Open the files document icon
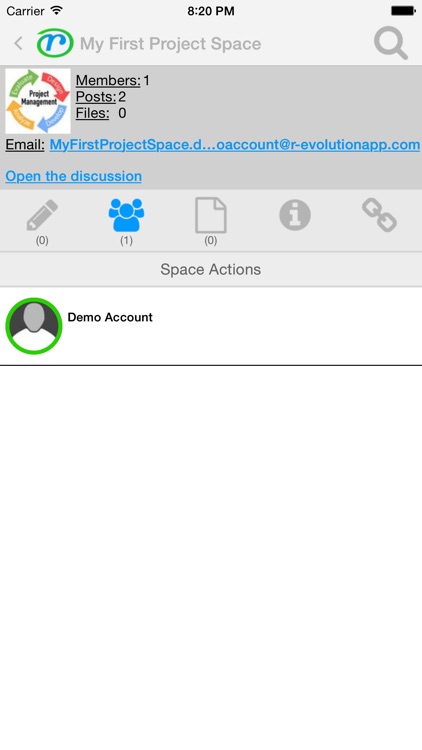 pos(211,216)
